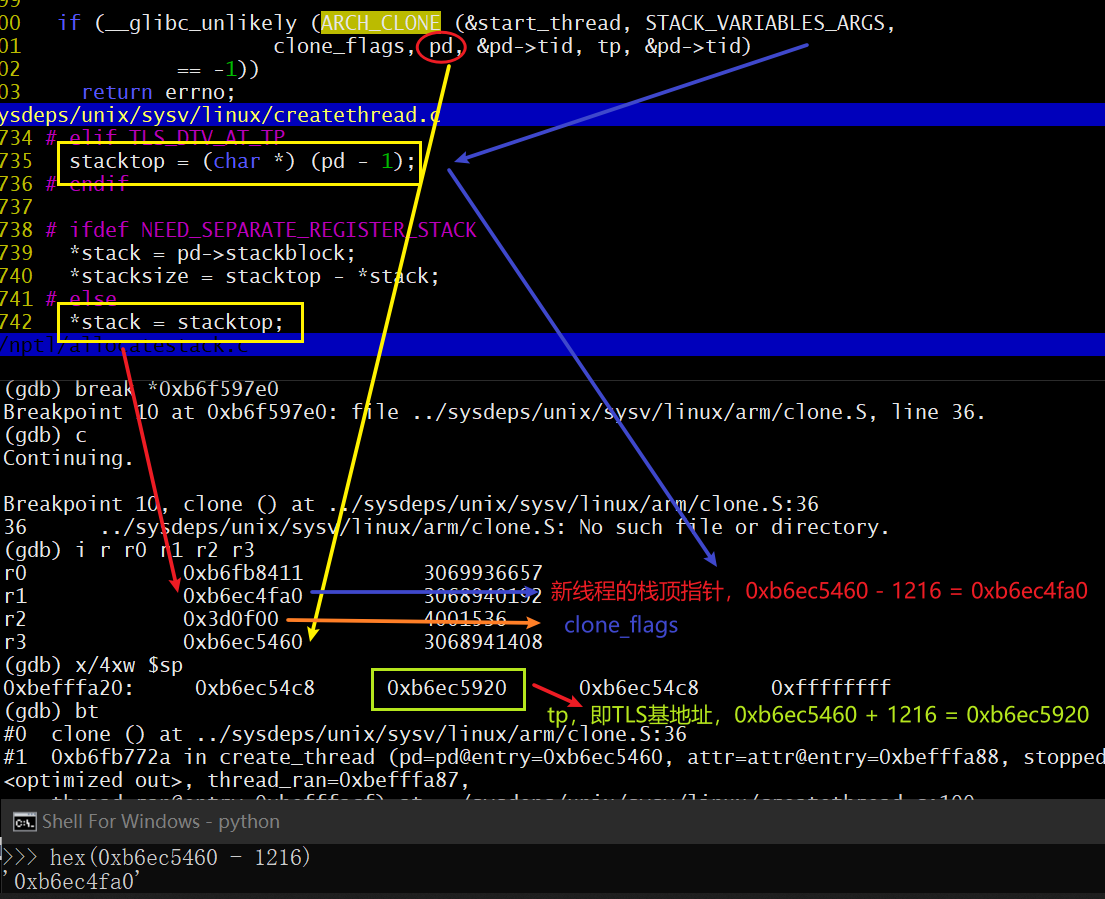Click r1 value 0xb6ec4fa0
1105x899 pixels.
coord(243,596)
